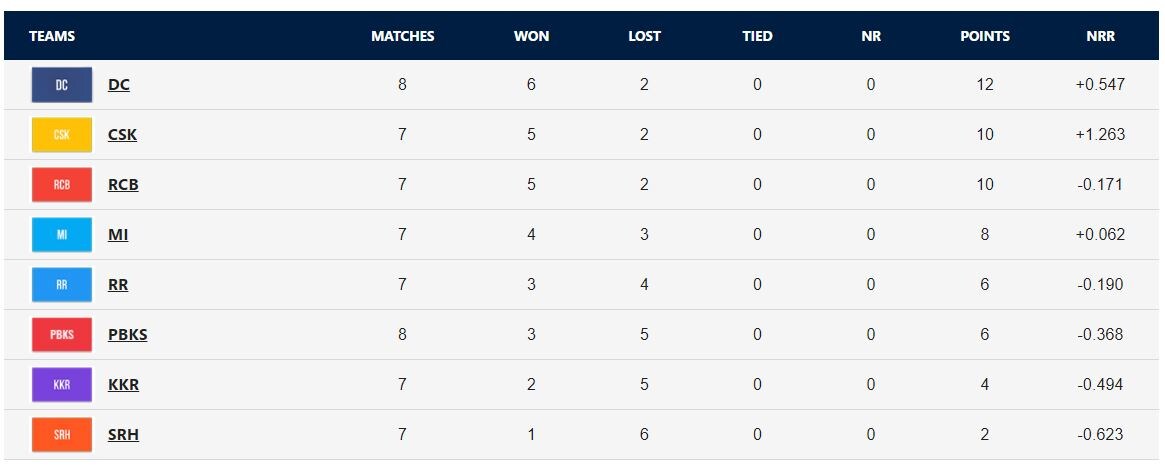Open the DC team name link

(119, 85)
